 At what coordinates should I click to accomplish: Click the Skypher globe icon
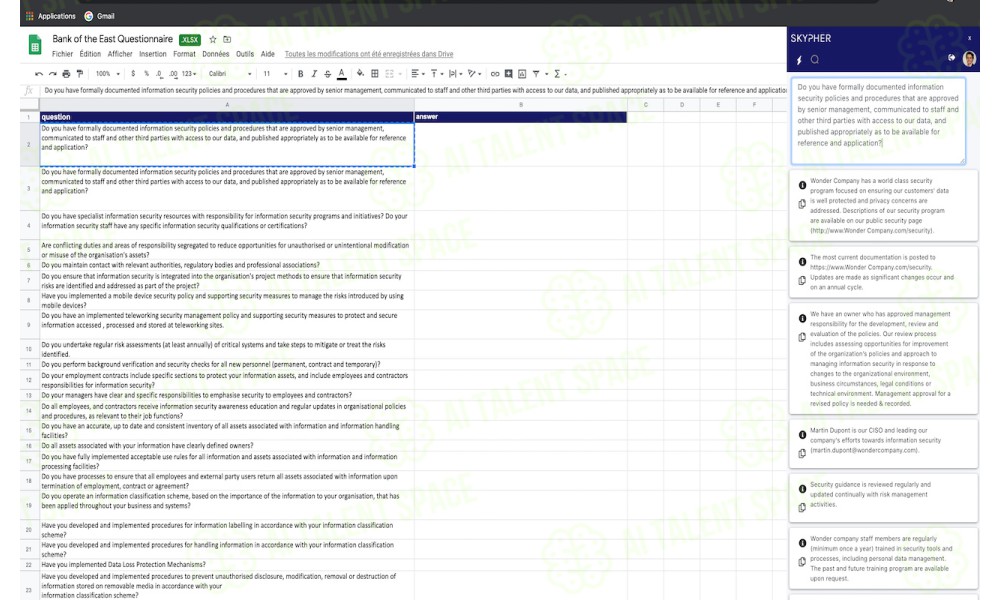[952, 58]
